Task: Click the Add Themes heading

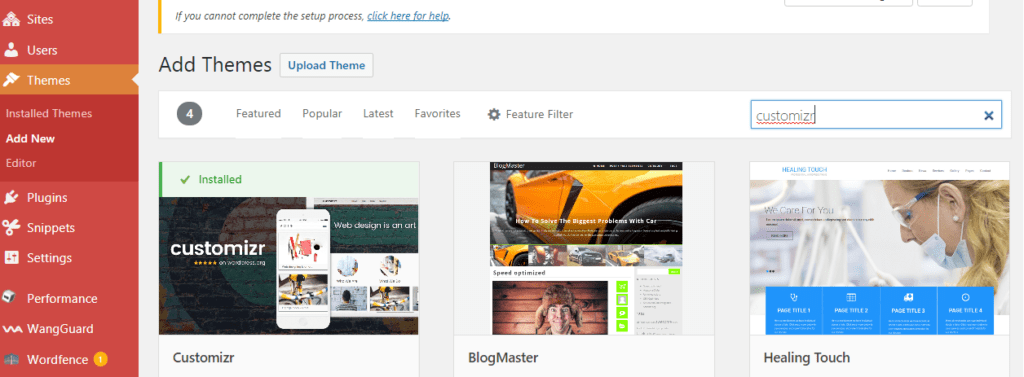Action: [215, 65]
